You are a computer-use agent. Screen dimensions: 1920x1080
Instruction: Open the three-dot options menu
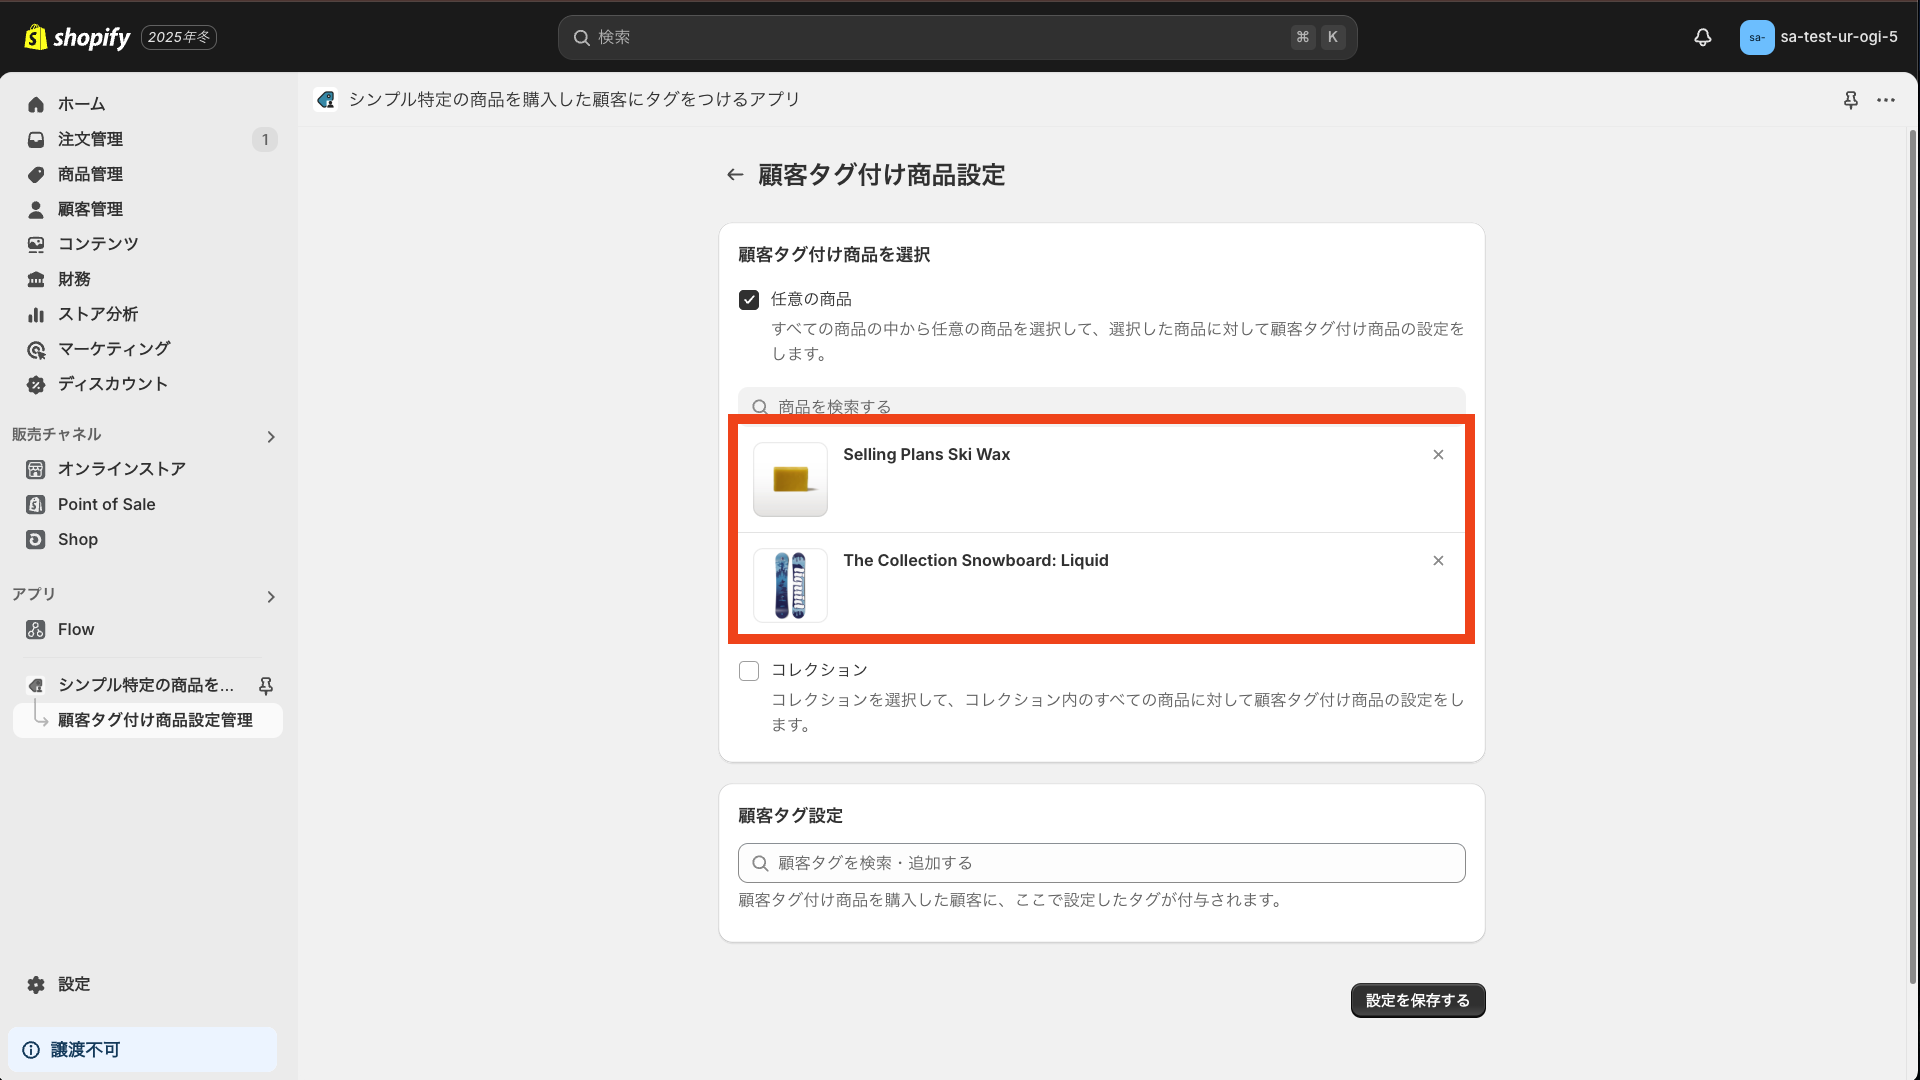[x=1888, y=100]
